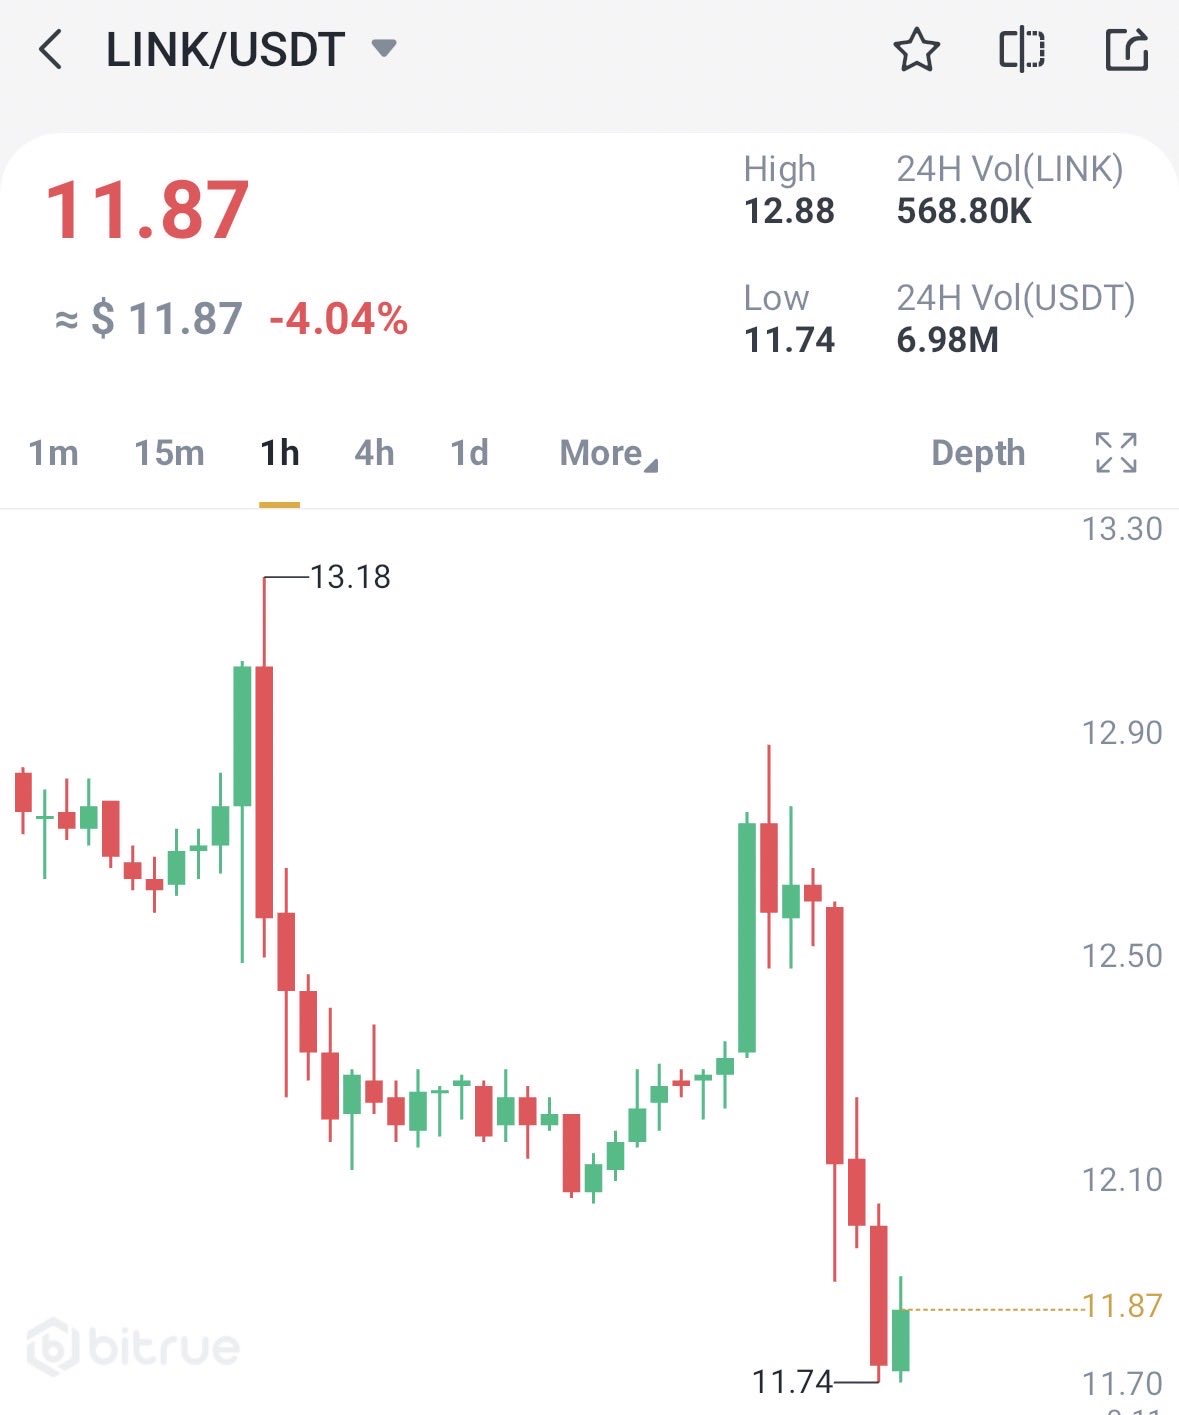The width and height of the screenshot is (1179, 1415).
Task: Tap the LINK/USDT pair title
Action: (x=225, y=50)
